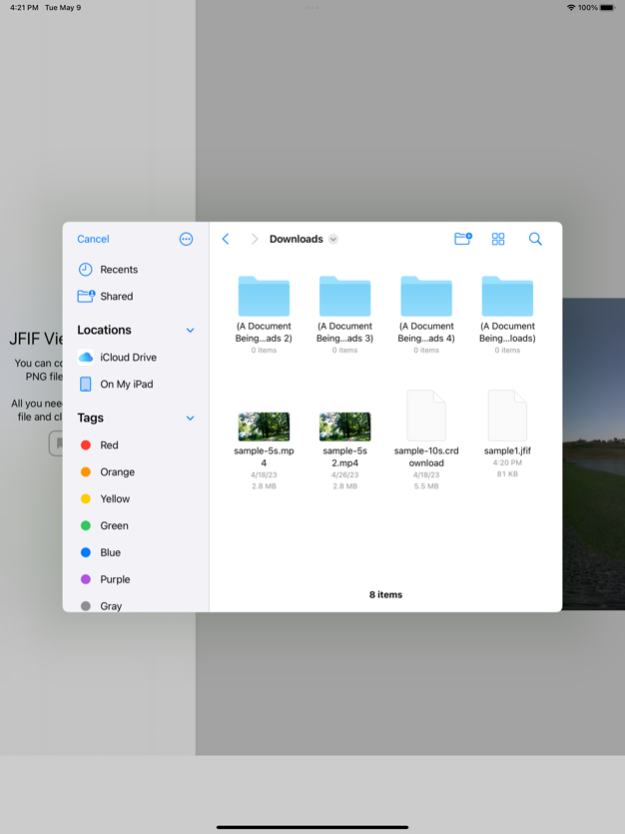Tap the "8 items" footer text
Image resolution: width=625 pixels, height=834 pixels.
click(386, 595)
